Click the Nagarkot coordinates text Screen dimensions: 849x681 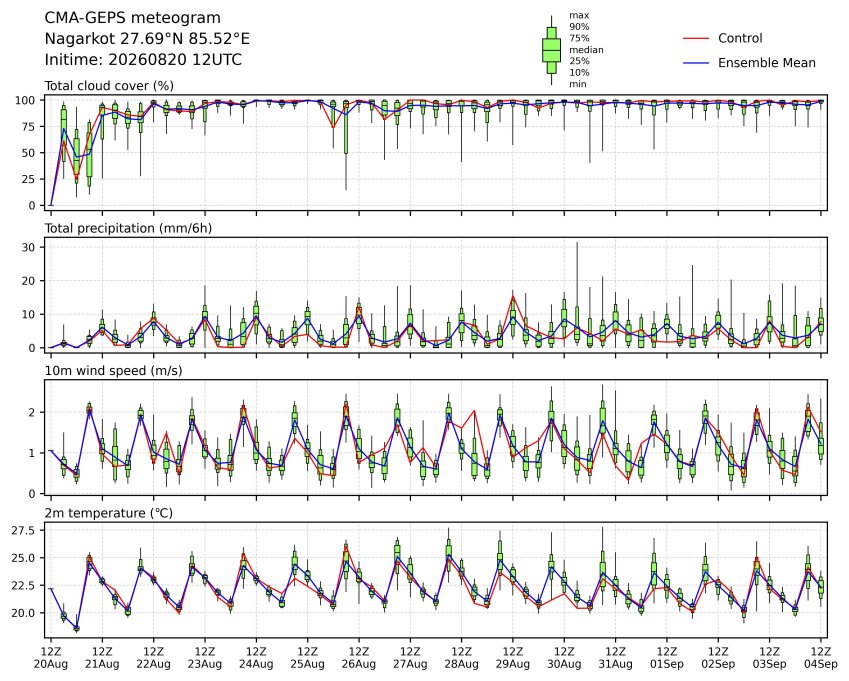tap(147, 39)
